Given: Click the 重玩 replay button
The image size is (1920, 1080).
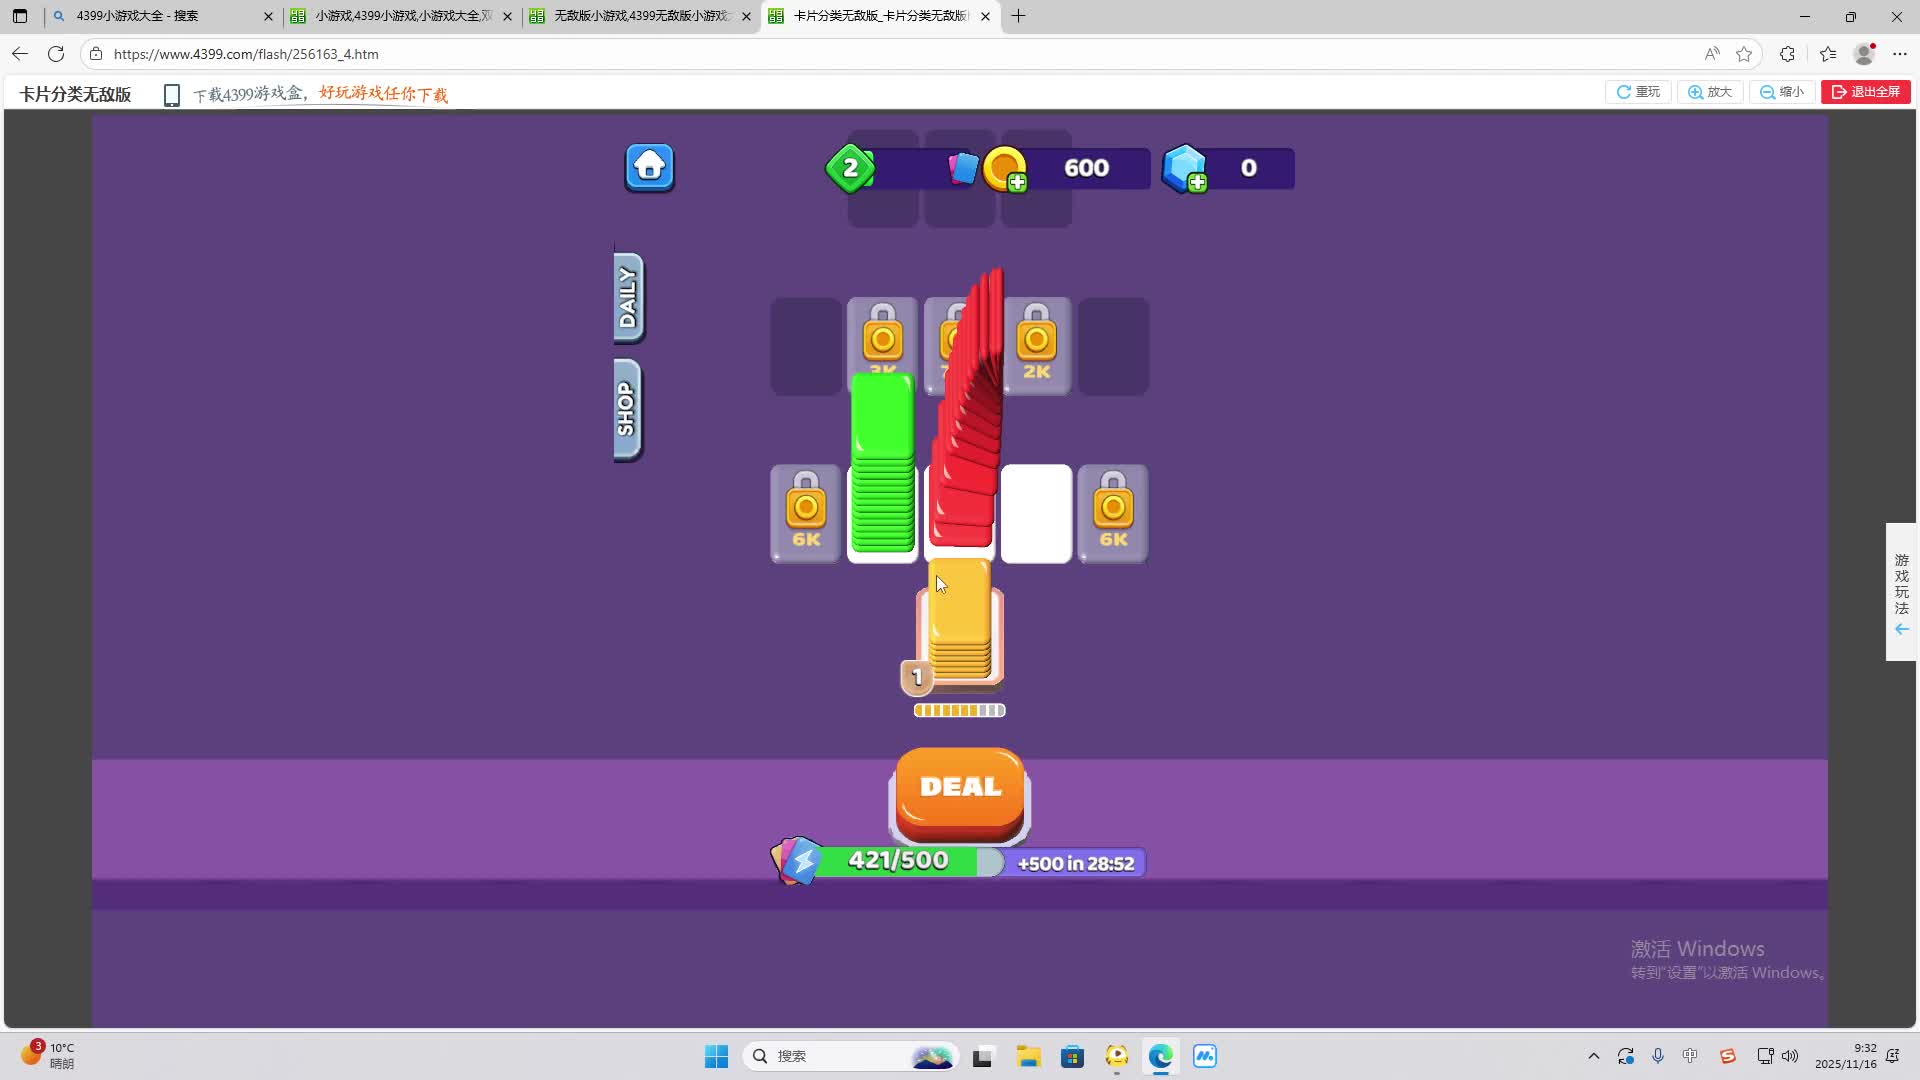Looking at the screenshot, I should pyautogui.click(x=1638, y=92).
